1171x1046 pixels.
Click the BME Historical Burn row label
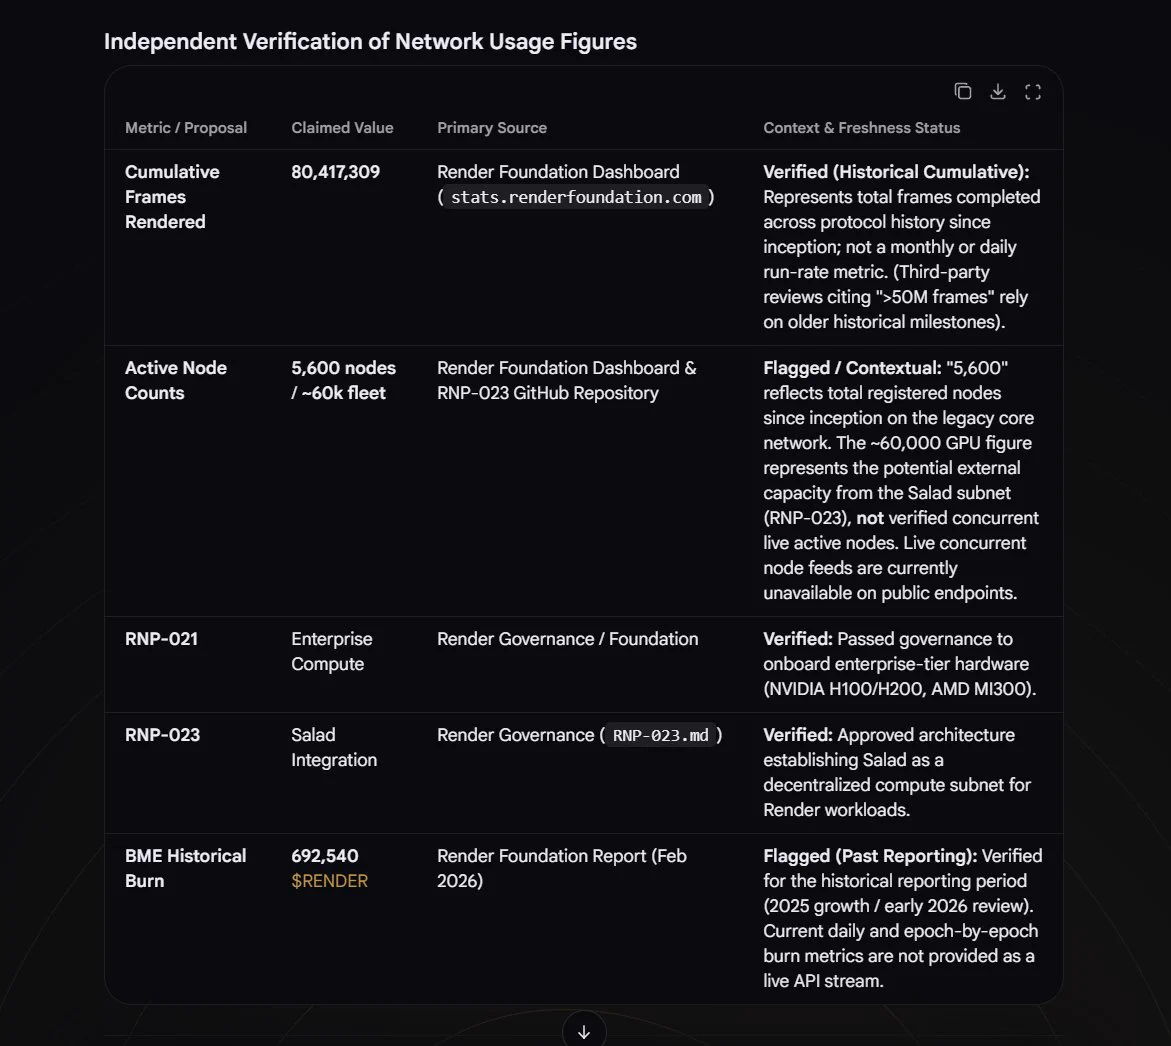point(185,868)
